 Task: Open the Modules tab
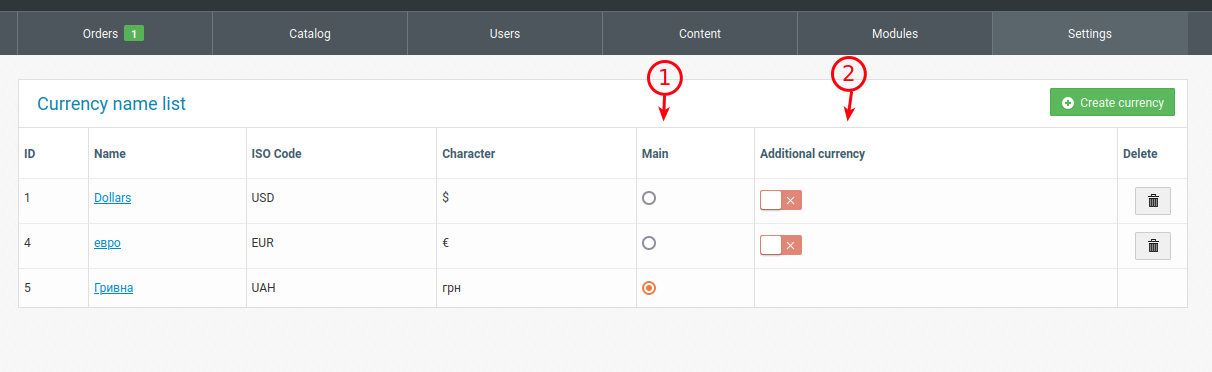895,34
